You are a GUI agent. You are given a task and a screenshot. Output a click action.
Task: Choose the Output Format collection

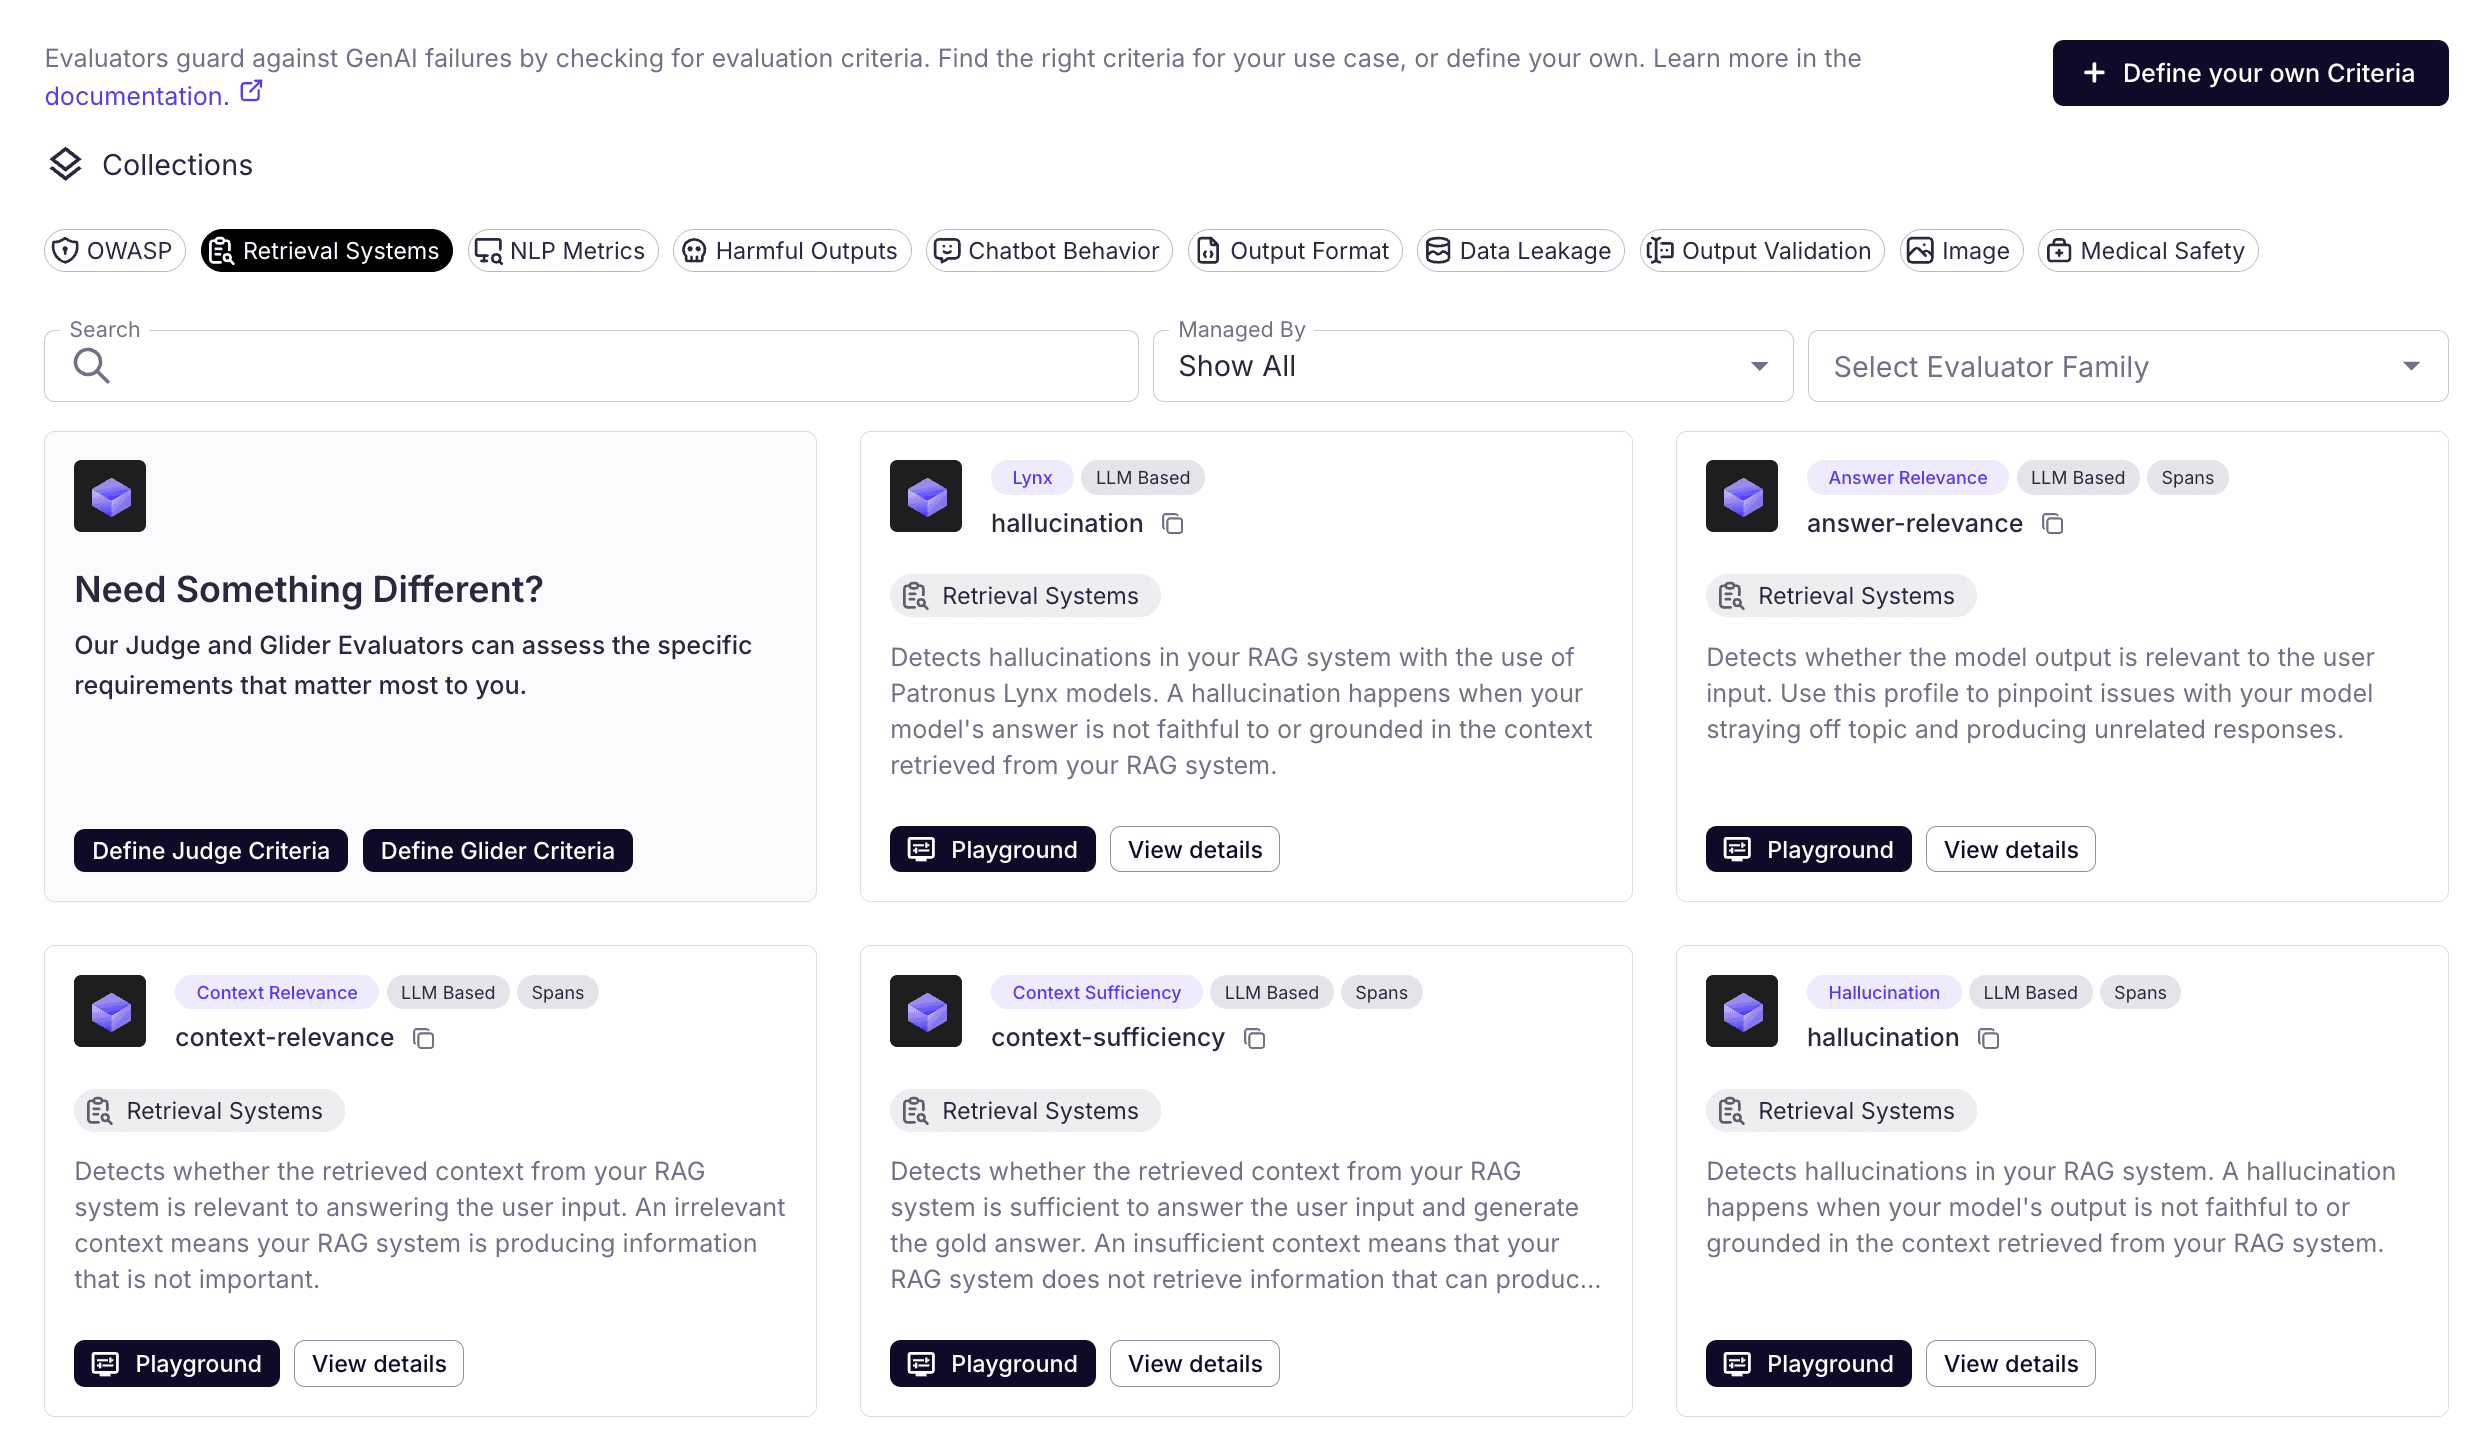pyautogui.click(x=1295, y=250)
